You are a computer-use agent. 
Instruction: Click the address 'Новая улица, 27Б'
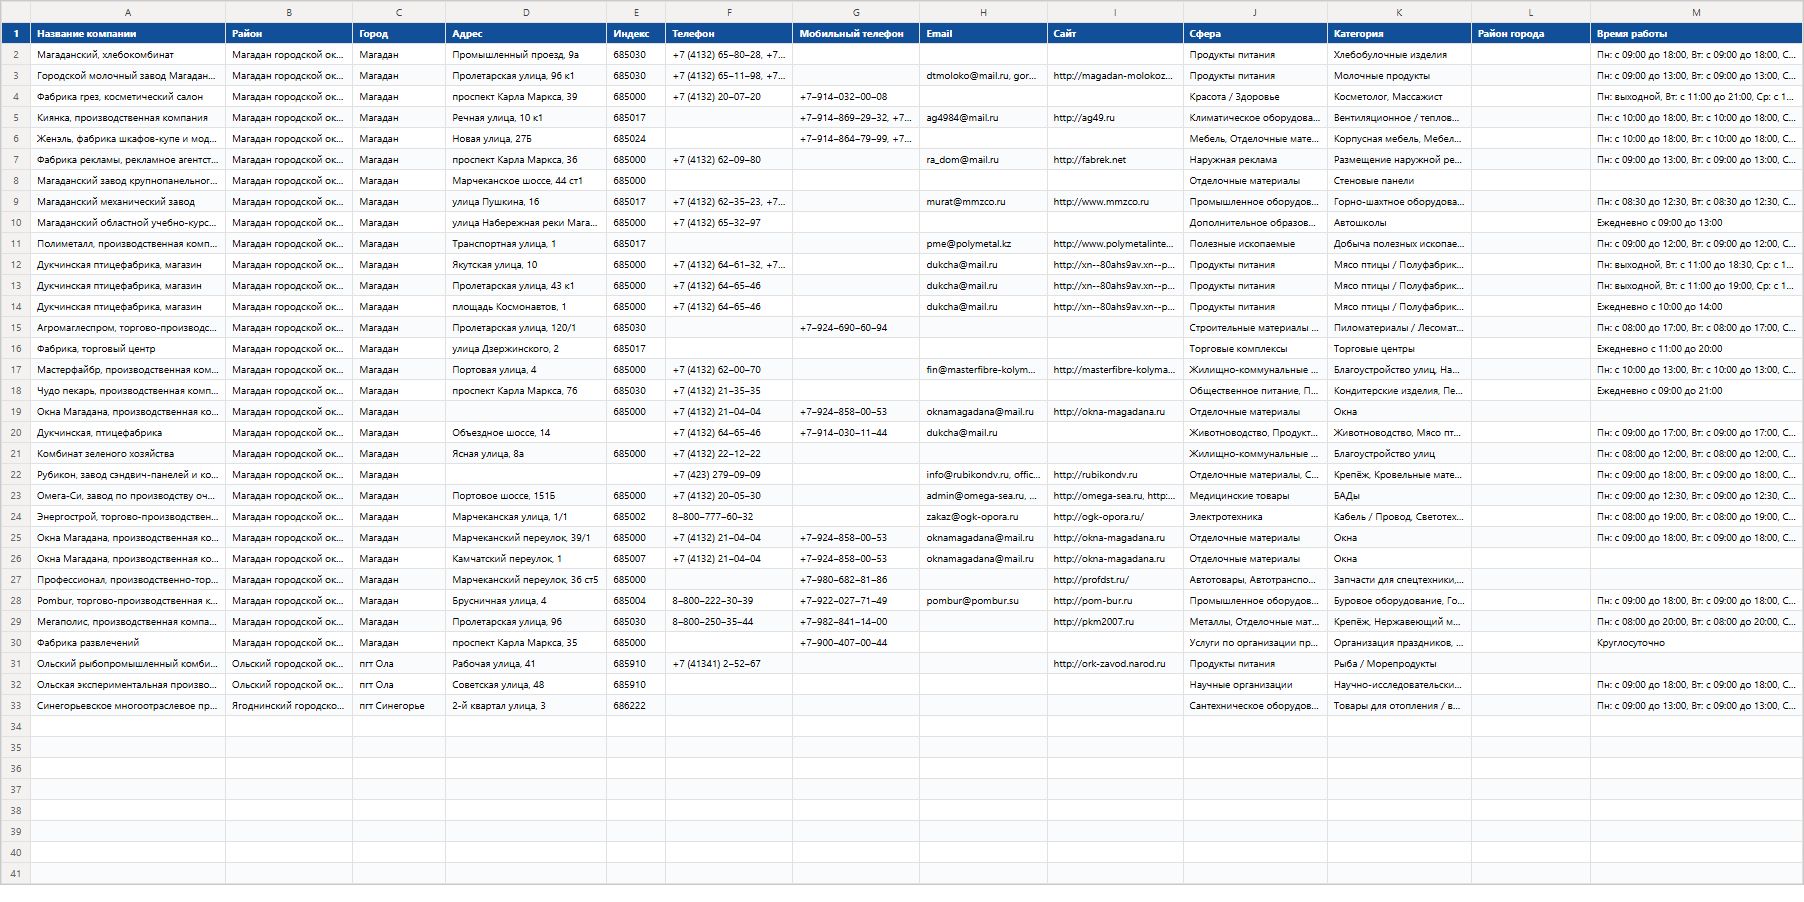point(526,139)
